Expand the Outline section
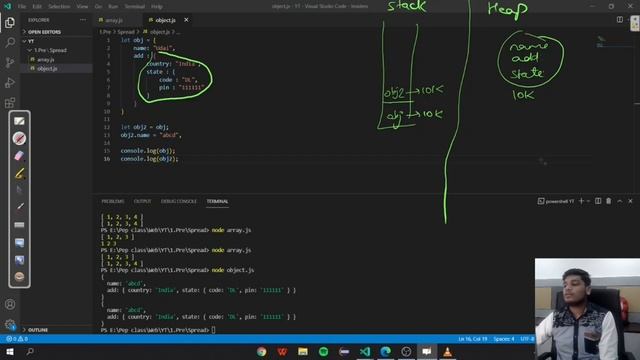This screenshot has height=360, width=640. pyautogui.click(x=56, y=329)
